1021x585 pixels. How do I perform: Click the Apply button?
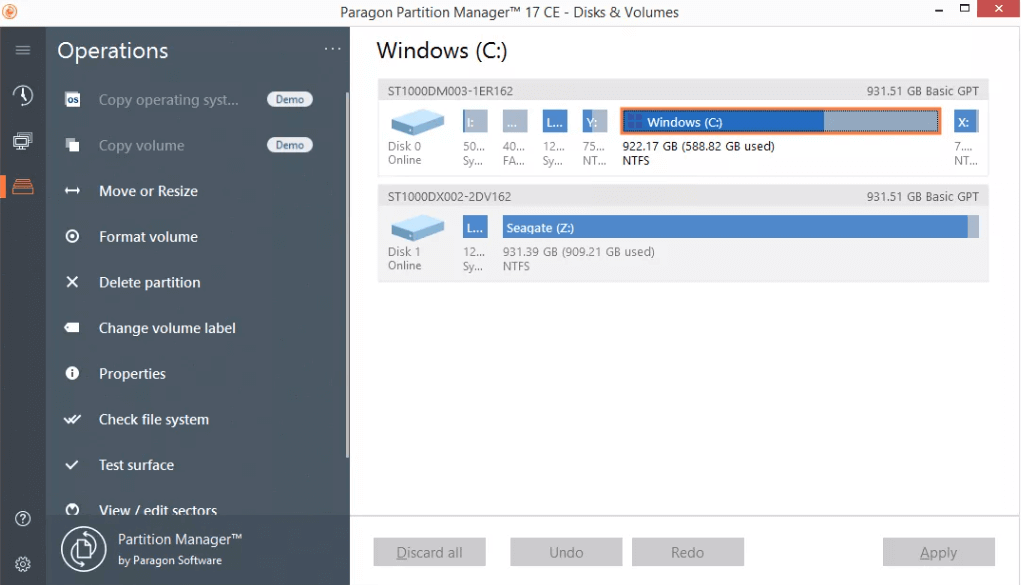tap(938, 552)
